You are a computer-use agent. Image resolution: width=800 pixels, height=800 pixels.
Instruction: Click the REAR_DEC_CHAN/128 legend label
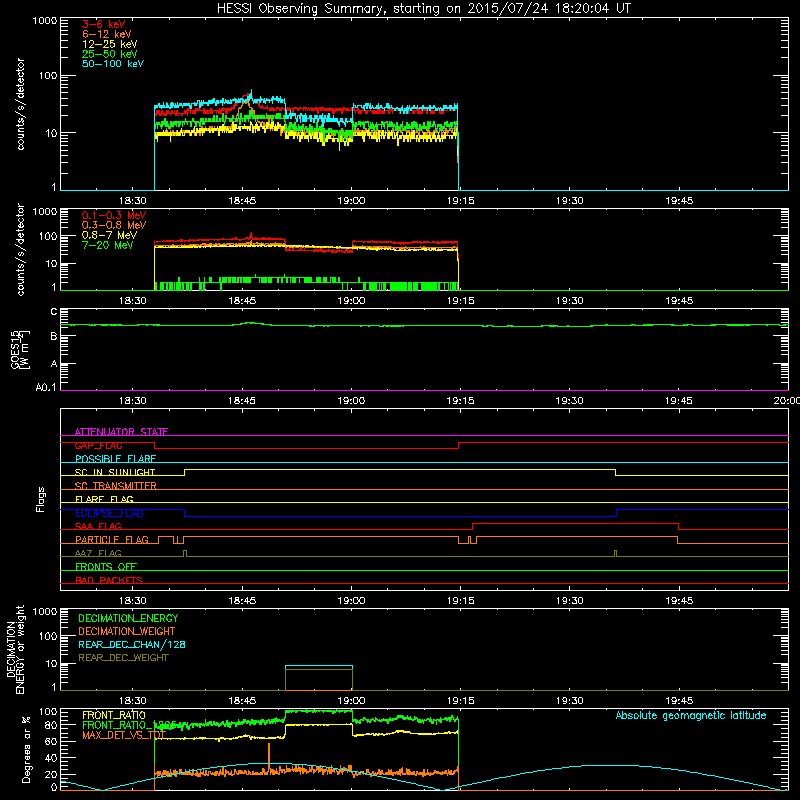point(132,645)
